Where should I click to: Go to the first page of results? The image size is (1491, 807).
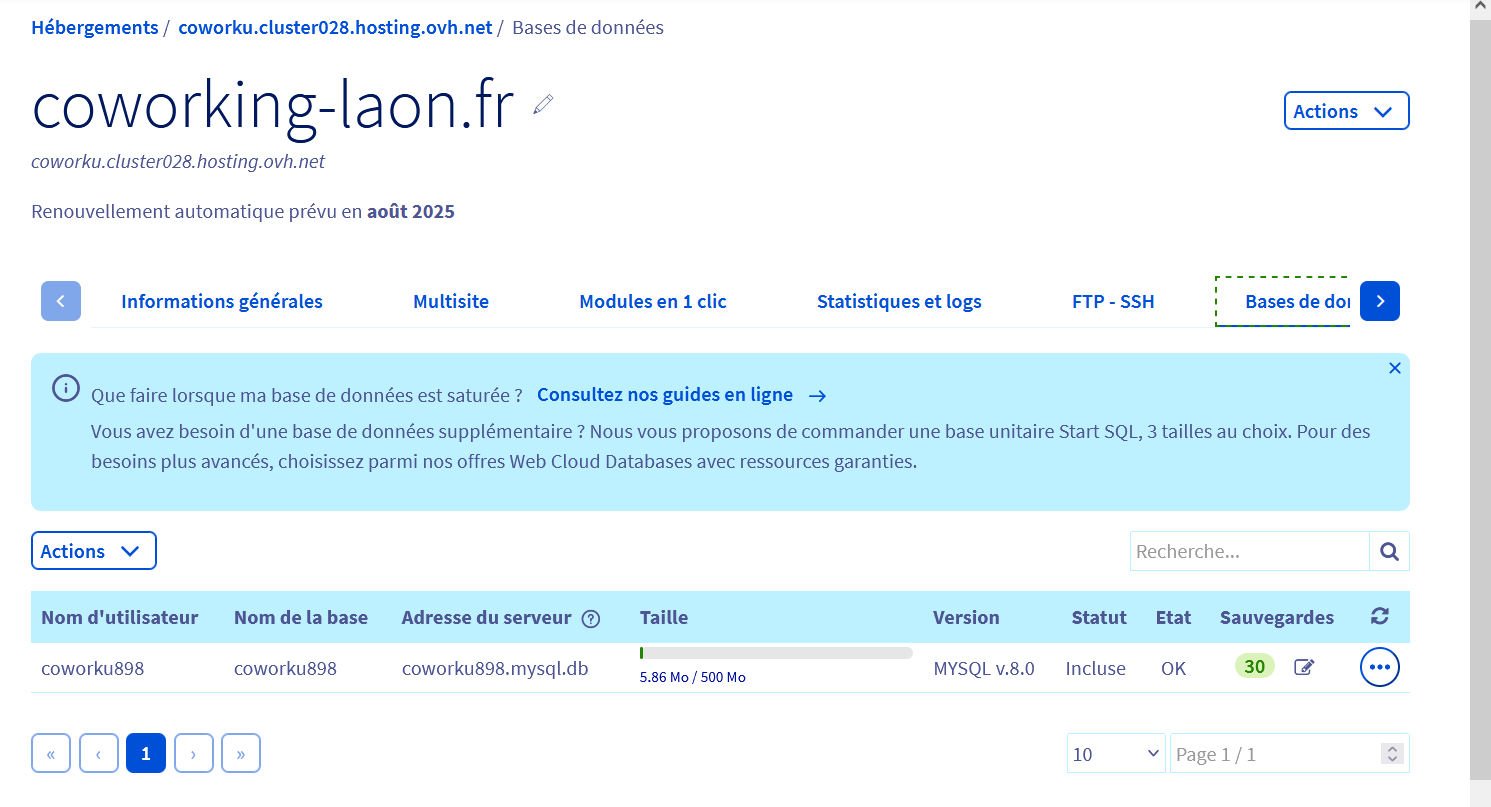tap(51, 754)
